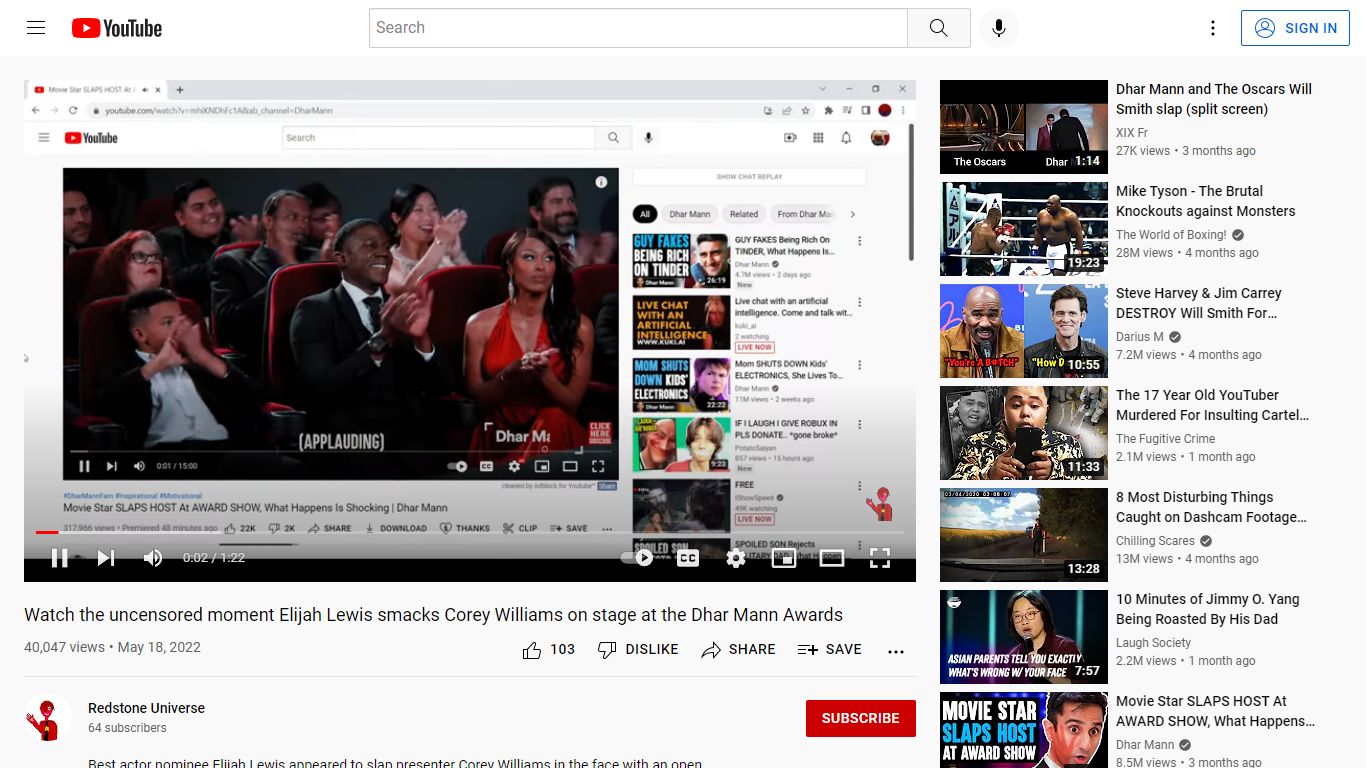Screen dimensions: 1366x768
Task: Open more actions ellipsis below video
Action: coord(896,650)
